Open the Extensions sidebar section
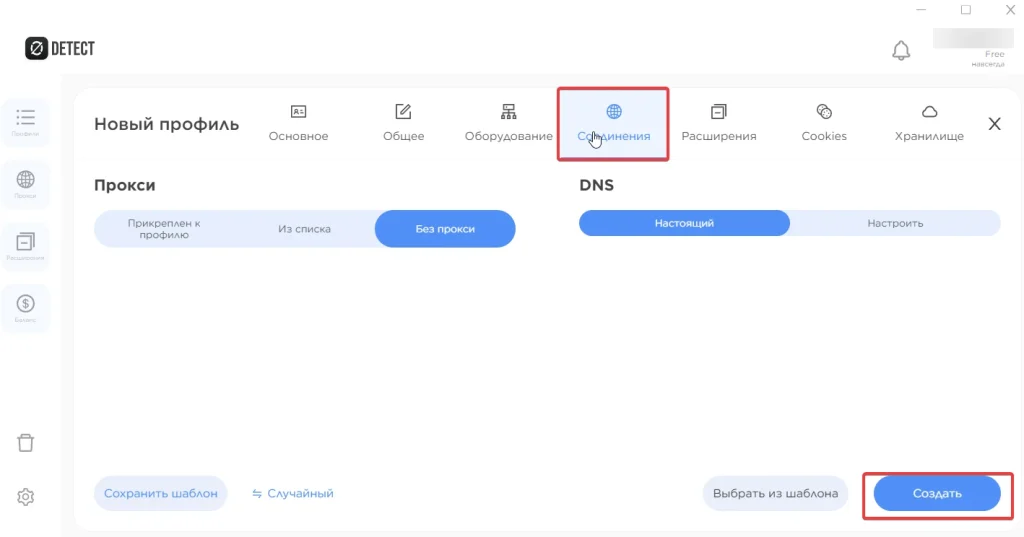Screen dimensions: 1024x537 tap(25, 246)
